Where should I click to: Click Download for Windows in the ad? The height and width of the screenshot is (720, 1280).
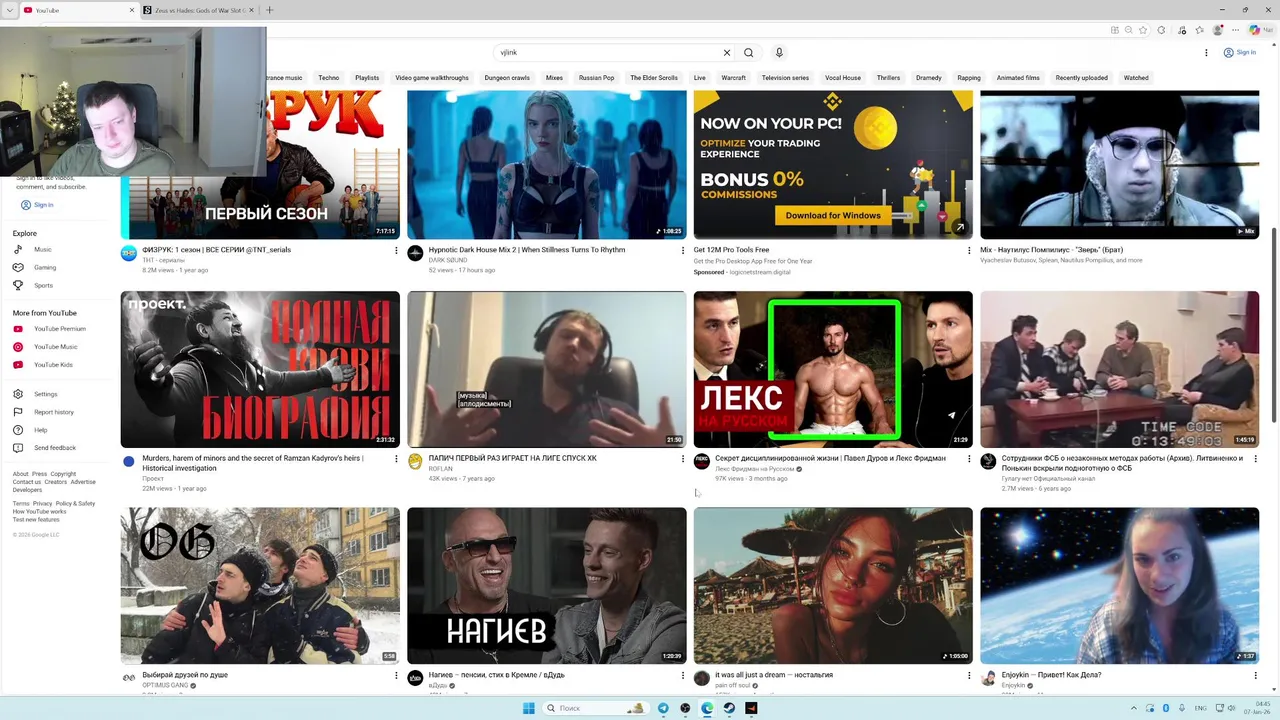(x=833, y=215)
